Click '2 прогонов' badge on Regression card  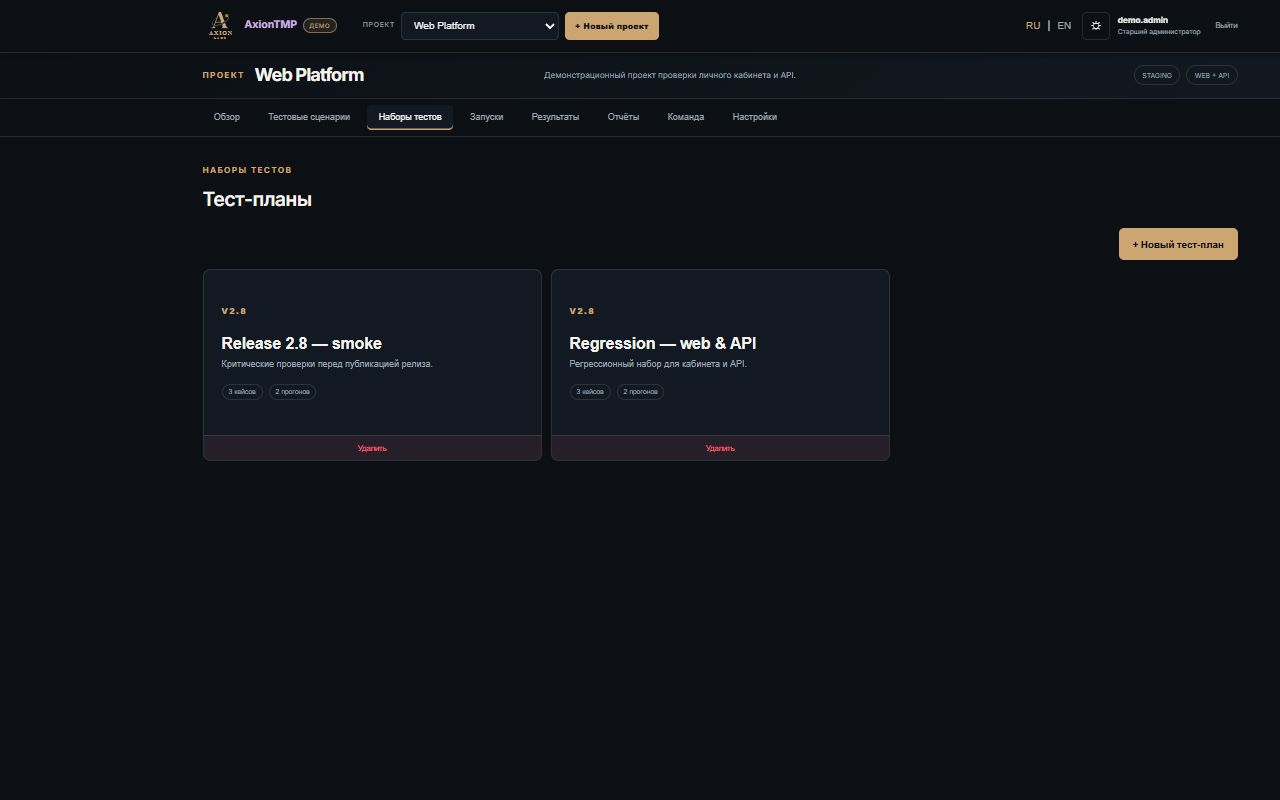[640, 392]
